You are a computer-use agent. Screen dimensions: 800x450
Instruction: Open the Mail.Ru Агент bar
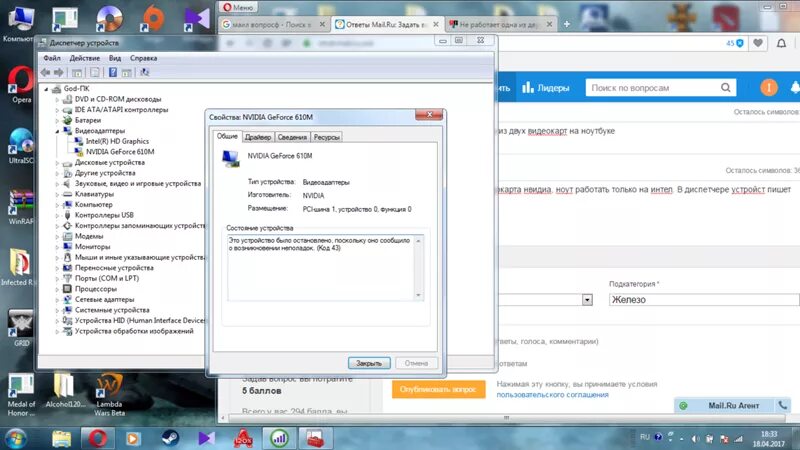click(733, 406)
